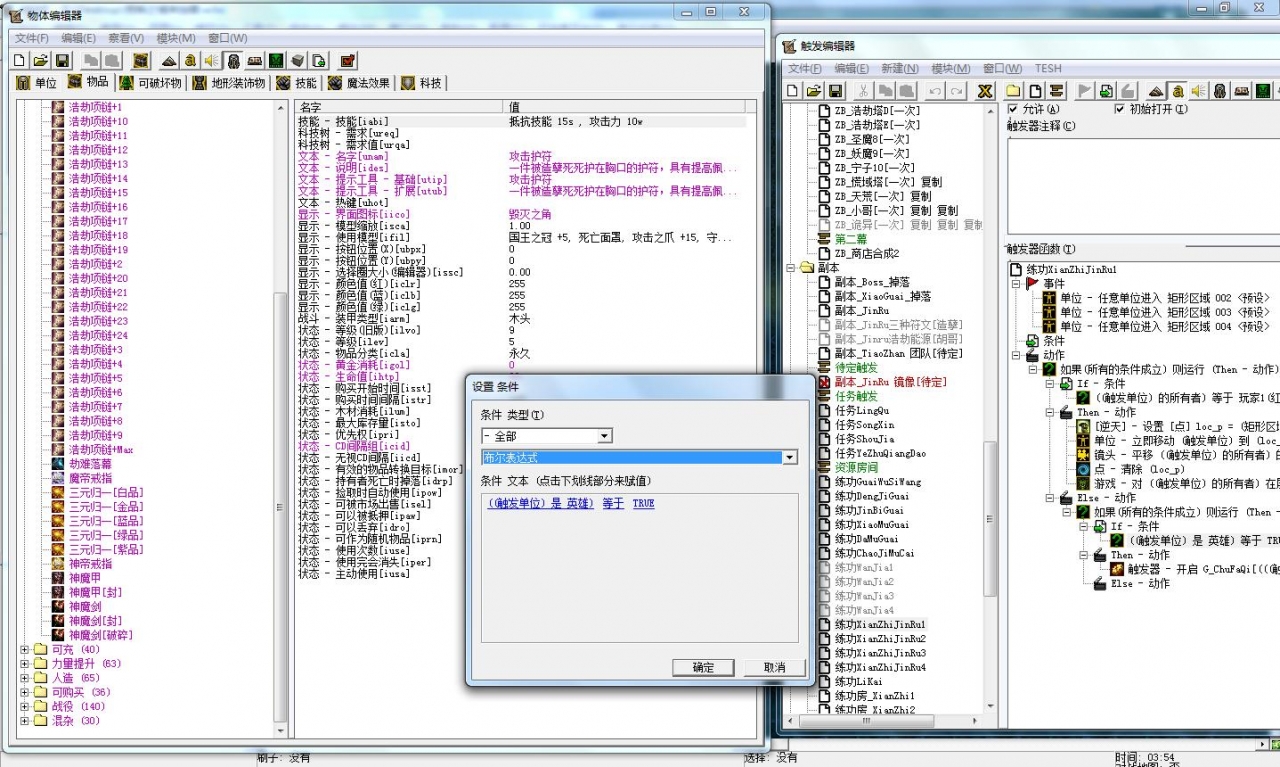Add new trigger comment icon
Screen dimensions: 1280x767
(x=1057, y=90)
